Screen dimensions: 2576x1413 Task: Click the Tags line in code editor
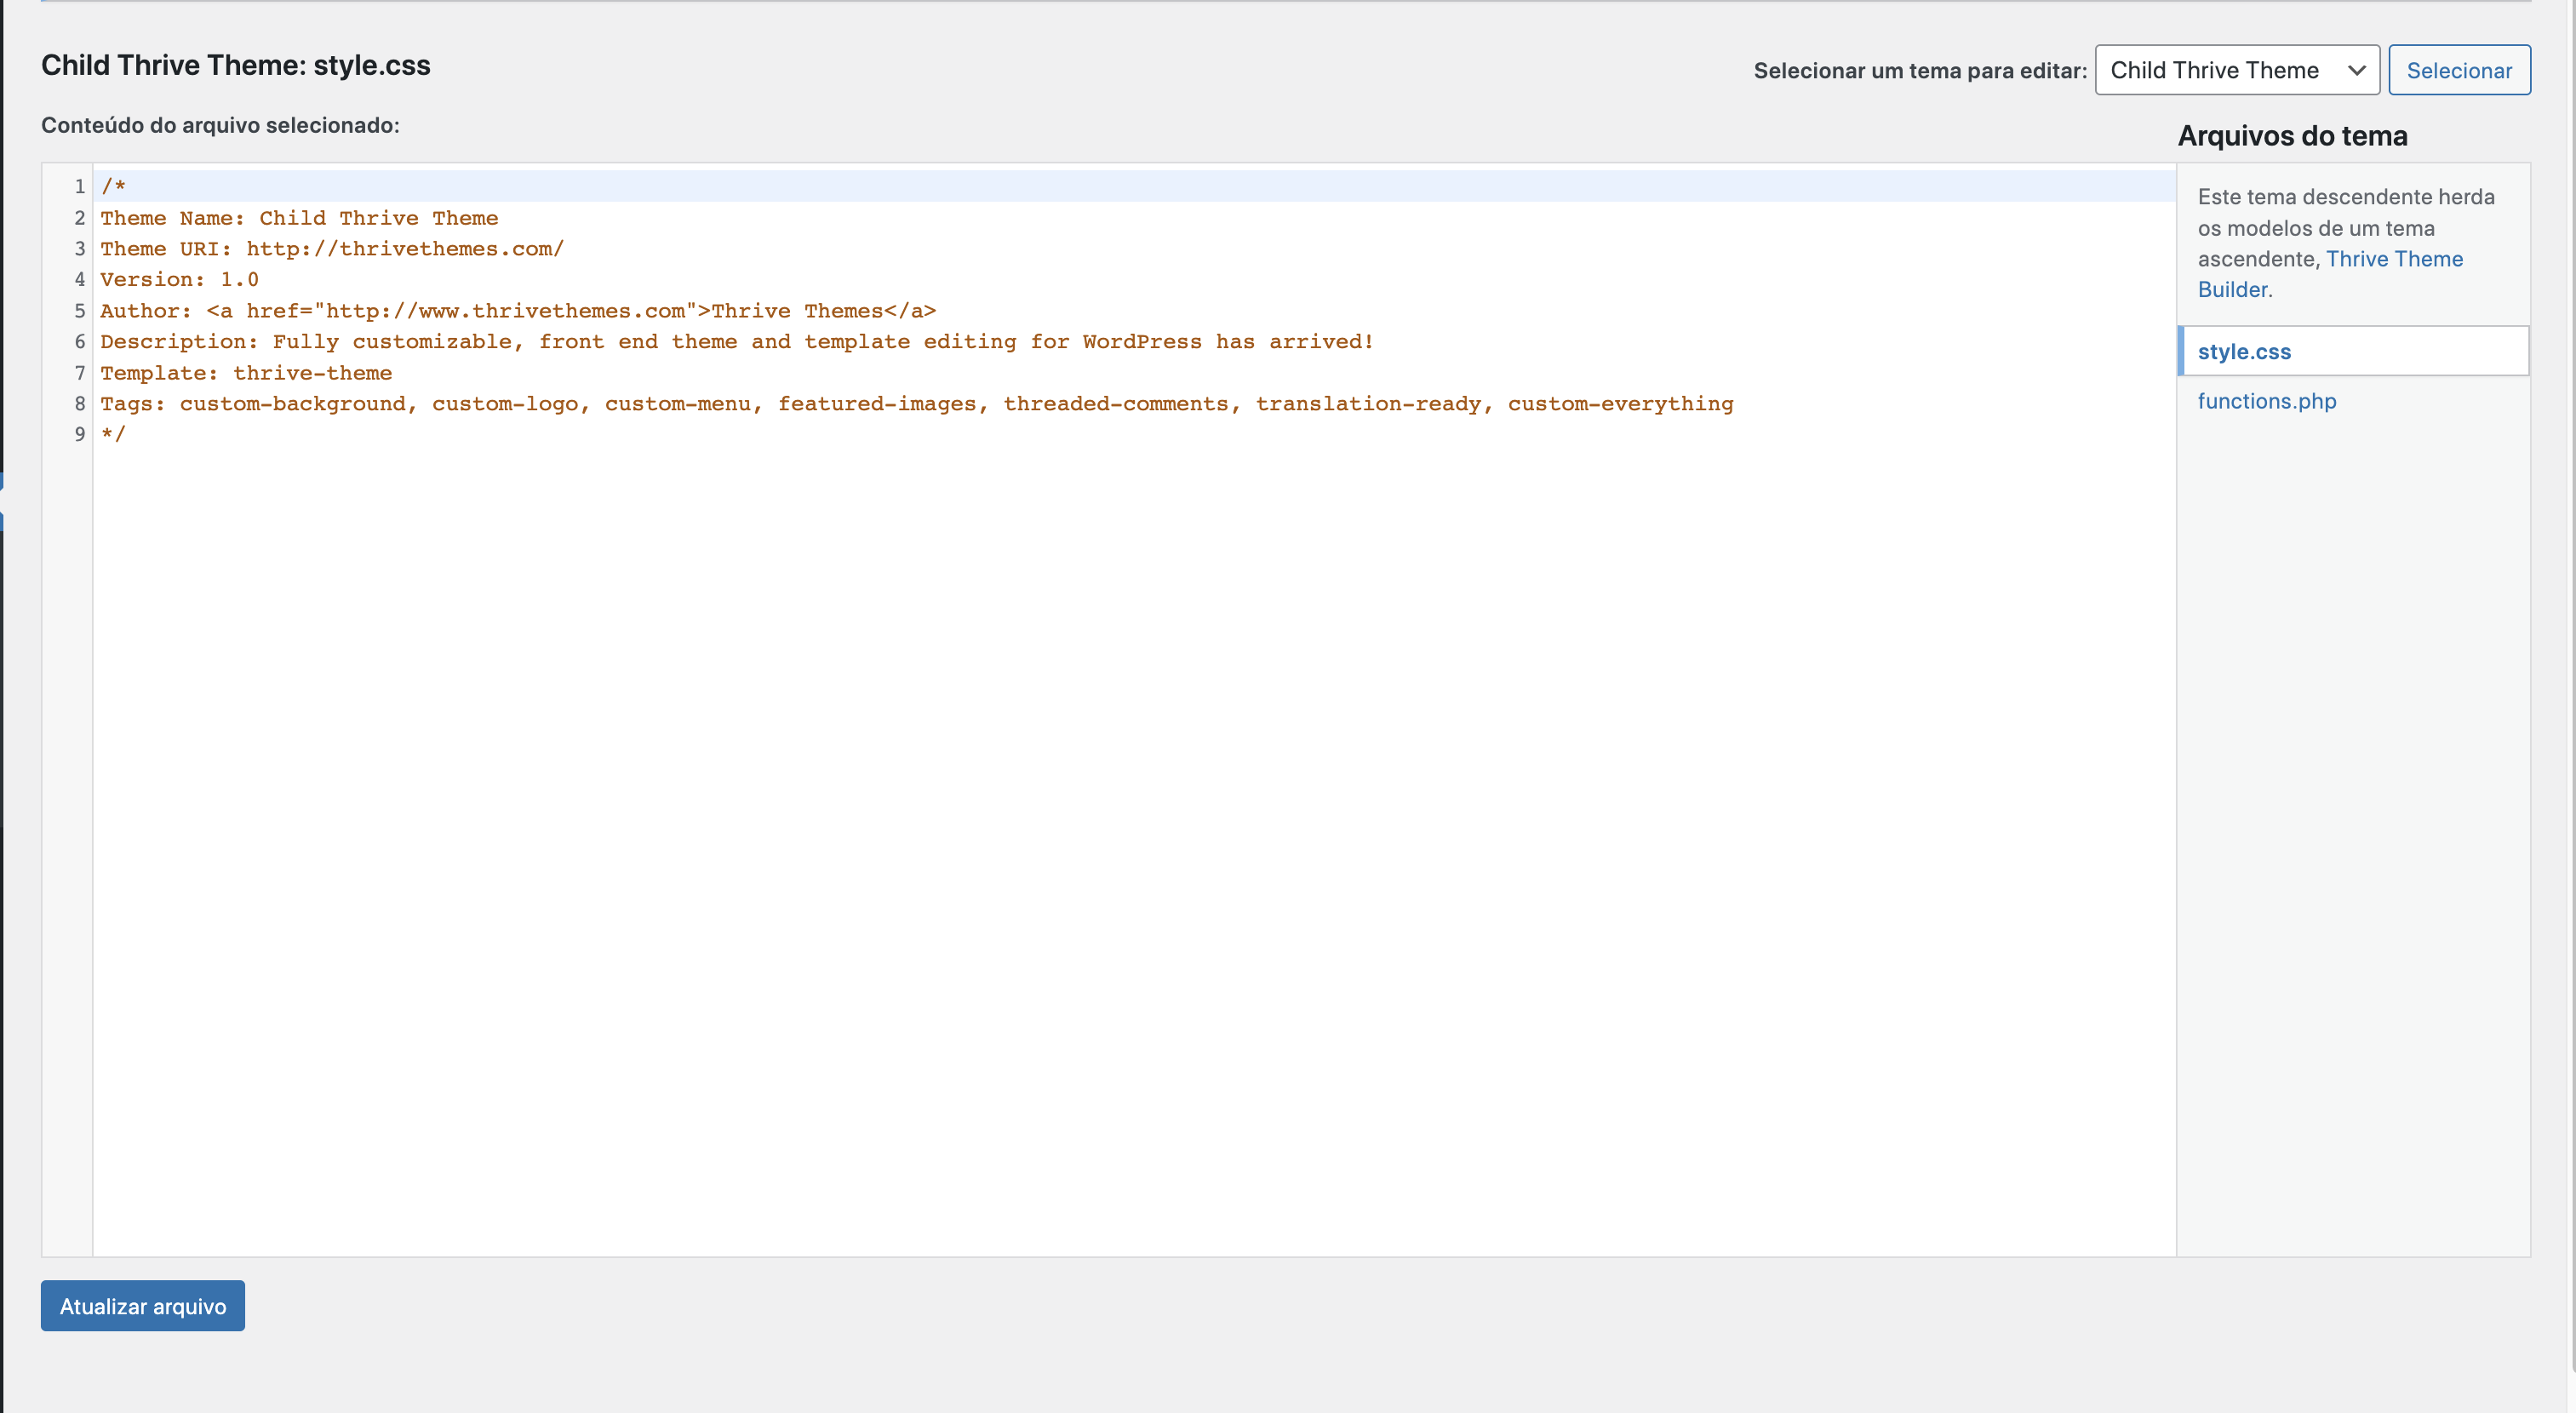click(917, 404)
